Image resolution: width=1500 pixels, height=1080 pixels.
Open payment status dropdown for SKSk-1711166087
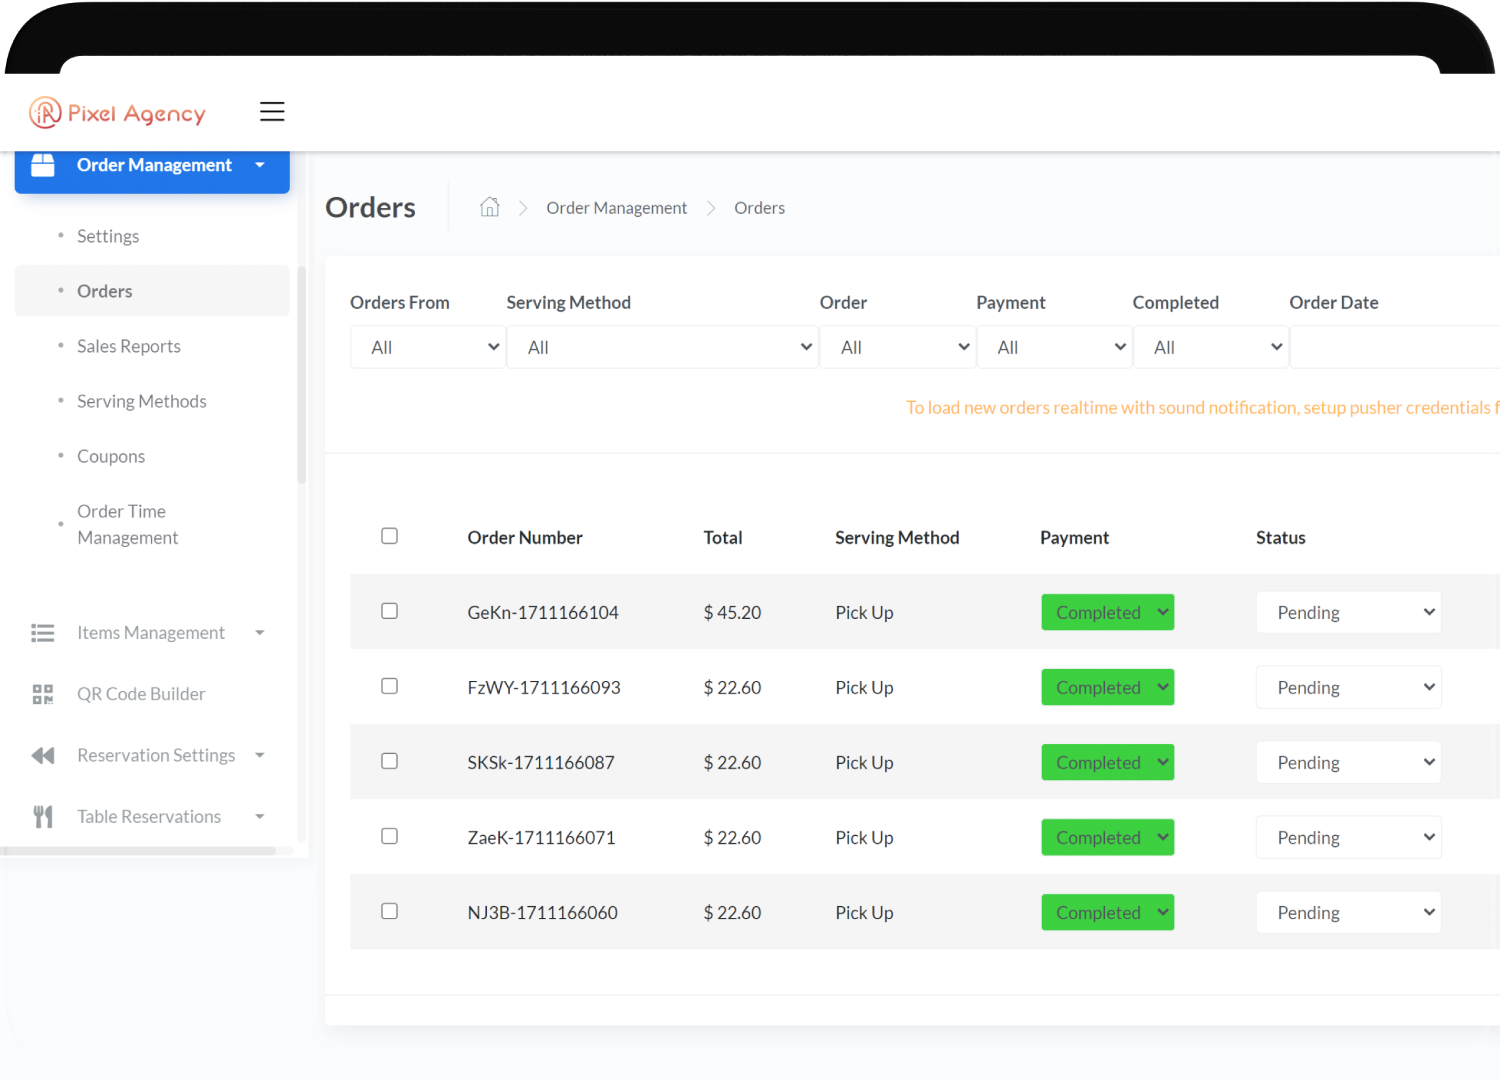pyautogui.click(x=1108, y=762)
